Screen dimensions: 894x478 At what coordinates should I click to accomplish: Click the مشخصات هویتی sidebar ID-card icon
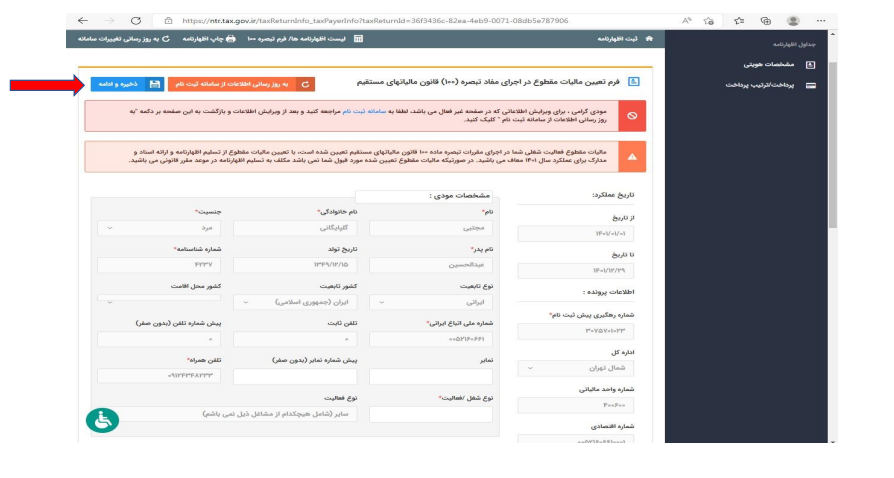(810, 64)
